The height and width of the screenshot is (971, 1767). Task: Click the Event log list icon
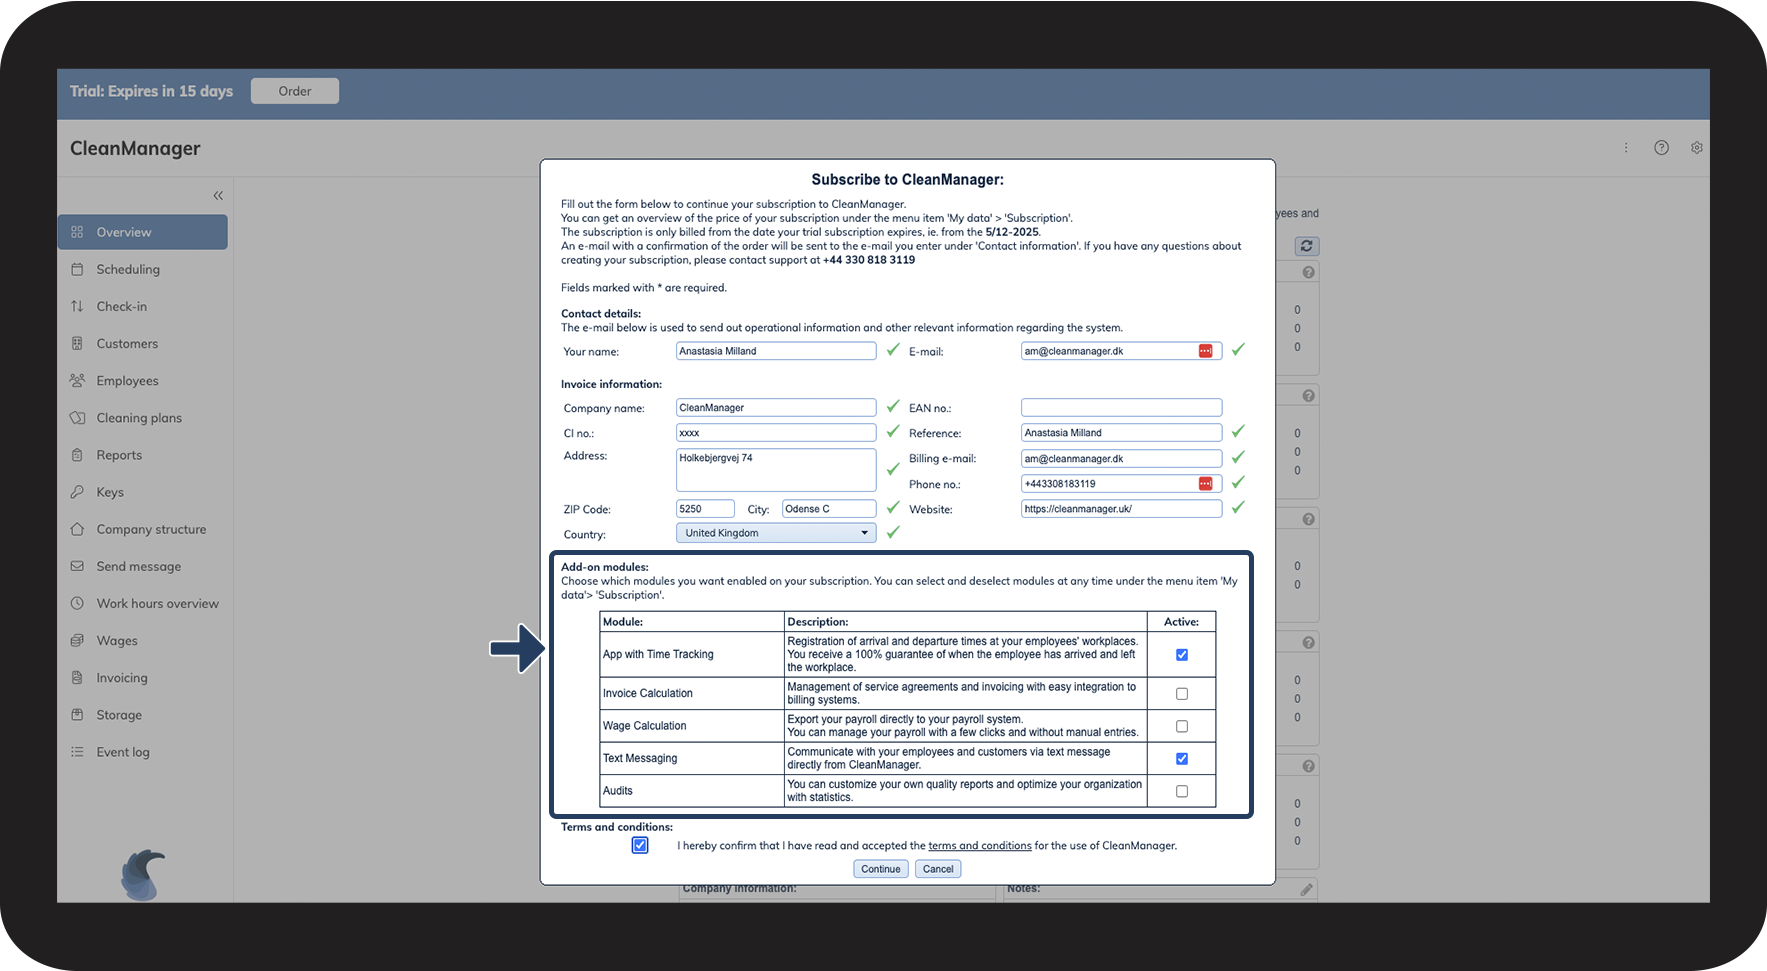(x=77, y=752)
